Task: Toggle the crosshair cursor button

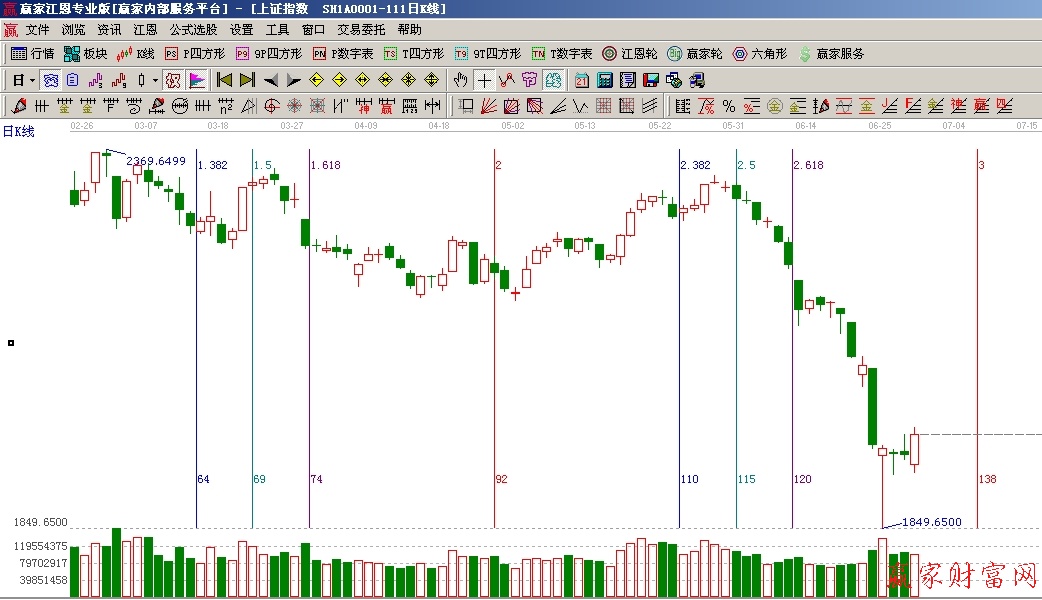Action: pos(484,80)
